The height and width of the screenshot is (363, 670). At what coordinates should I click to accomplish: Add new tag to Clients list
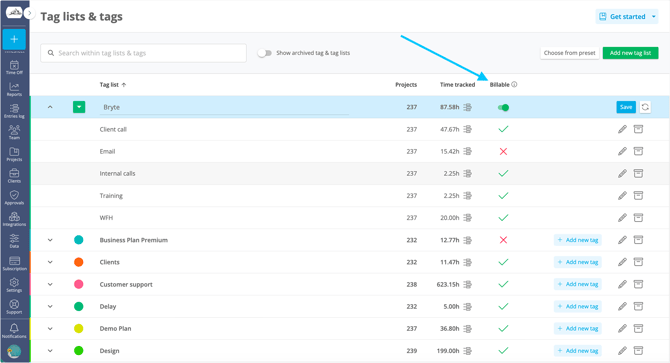pos(578,262)
